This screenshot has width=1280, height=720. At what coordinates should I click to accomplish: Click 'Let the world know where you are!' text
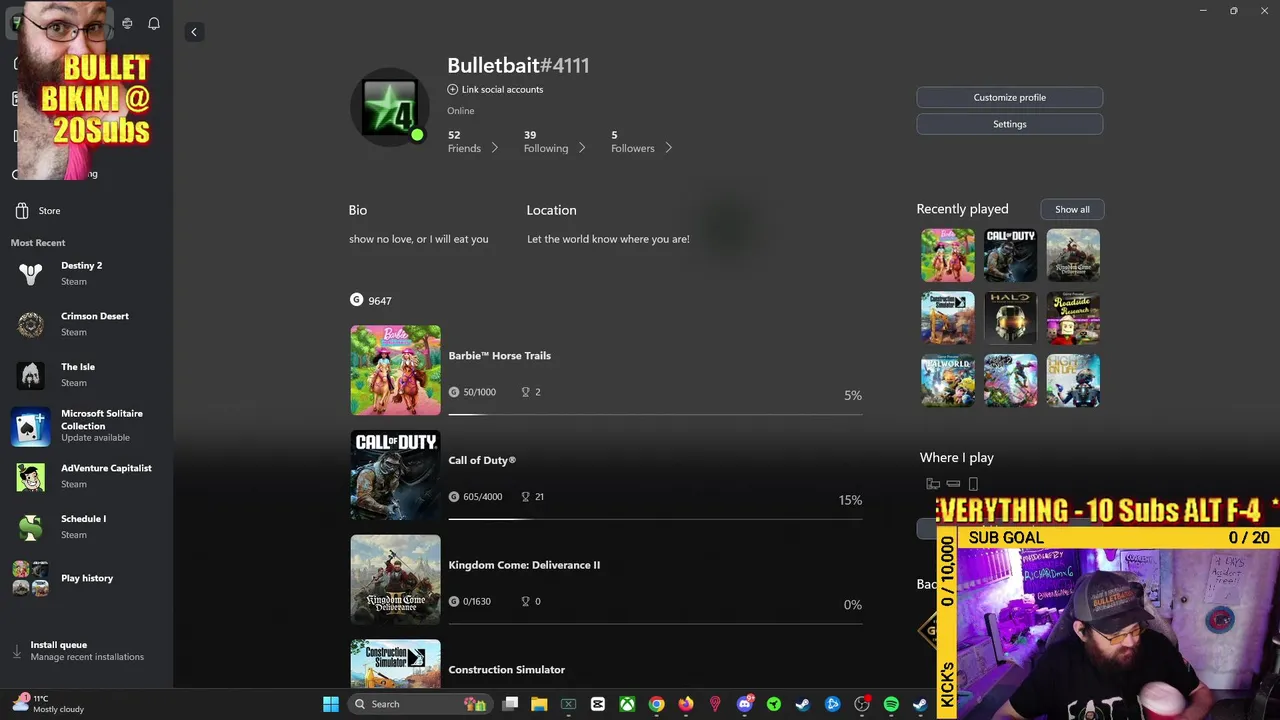(x=608, y=239)
